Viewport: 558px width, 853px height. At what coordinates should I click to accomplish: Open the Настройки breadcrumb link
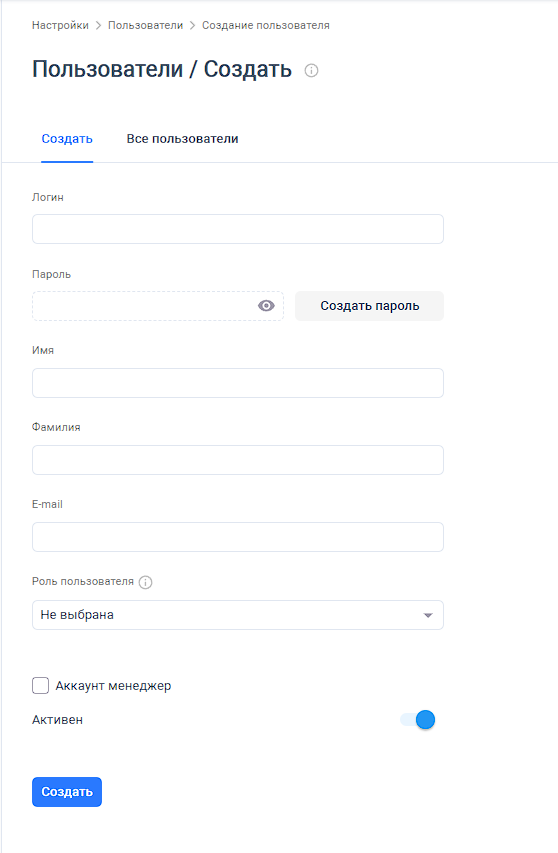[x=60, y=26]
